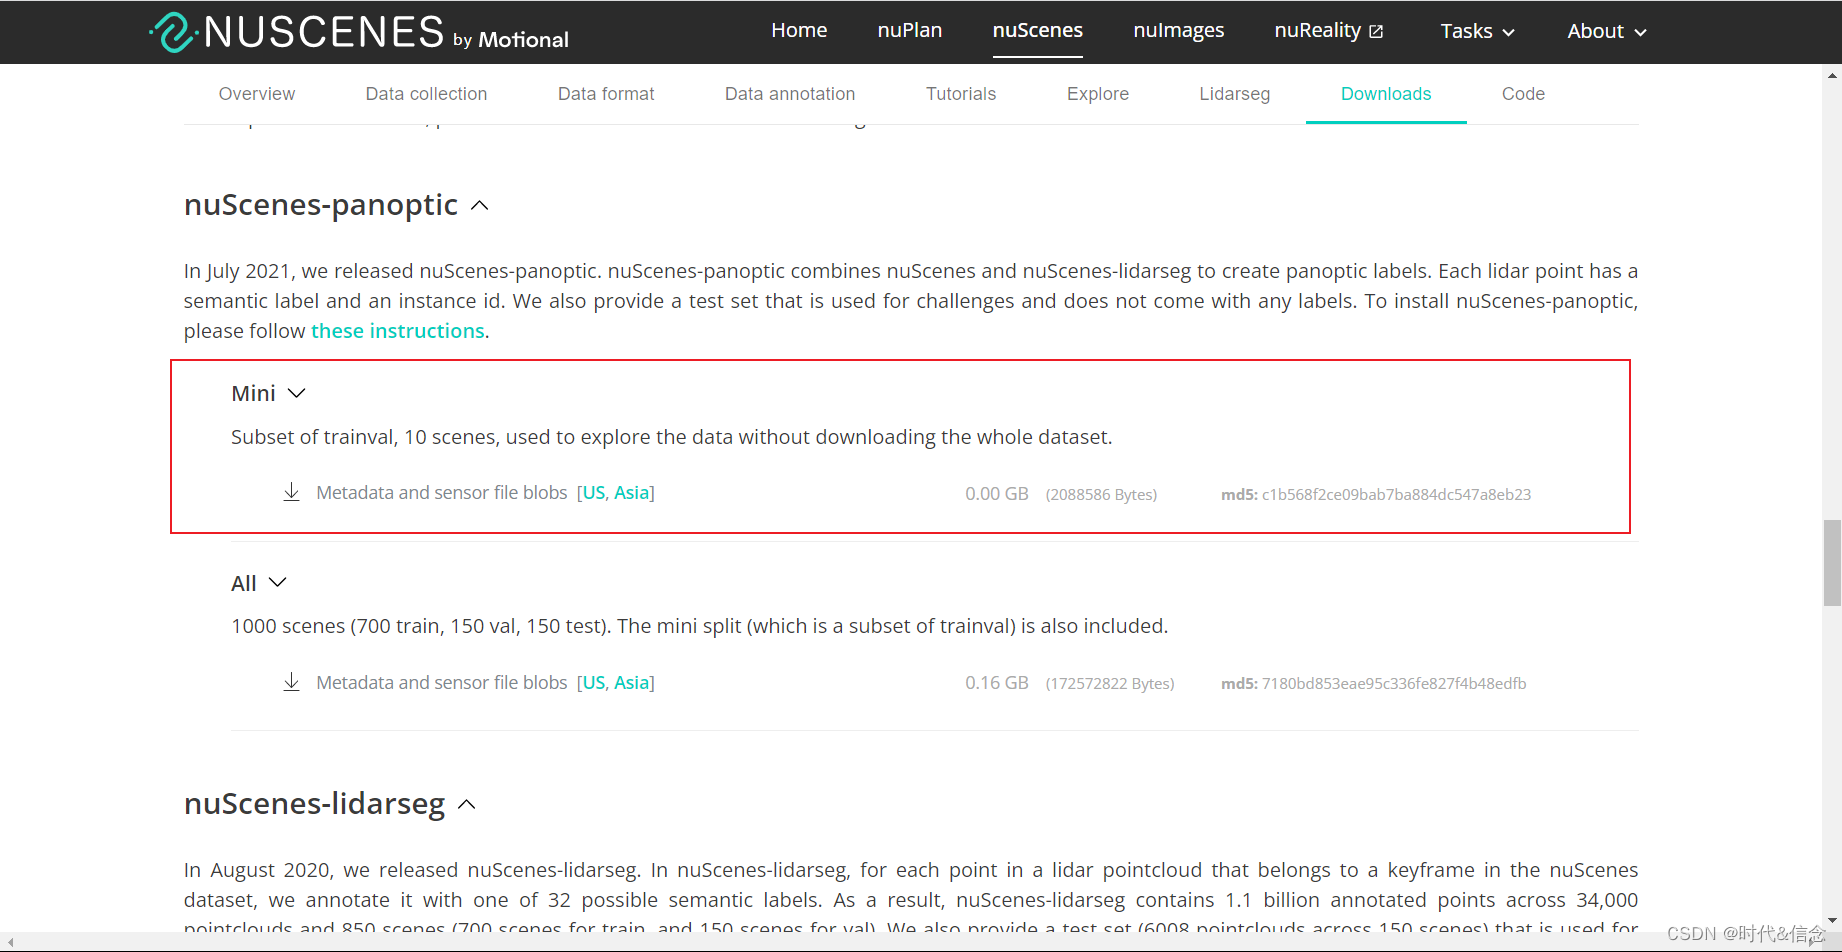Click the '0.16 GB' file size
Screen dimensions: 1842x952
click(997, 683)
